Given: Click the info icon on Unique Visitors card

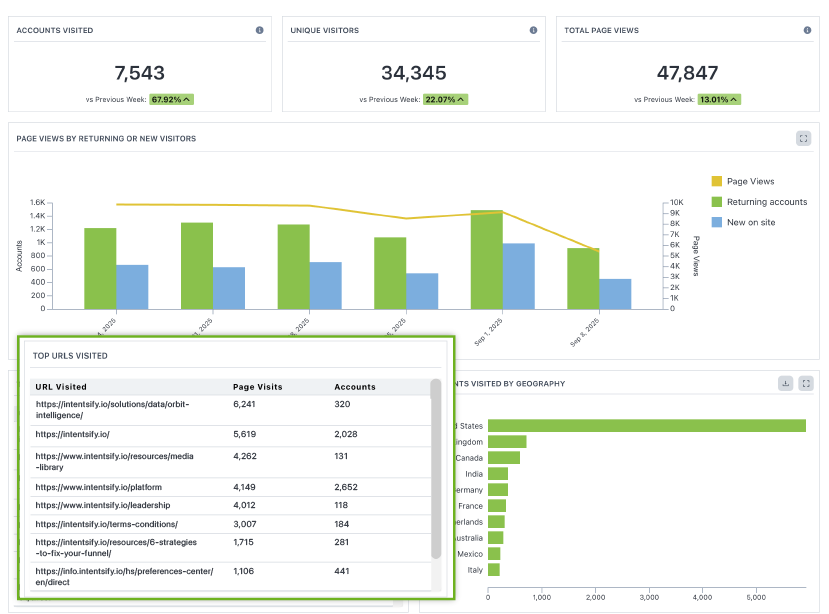Looking at the screenshot, I should coord(534,31).
